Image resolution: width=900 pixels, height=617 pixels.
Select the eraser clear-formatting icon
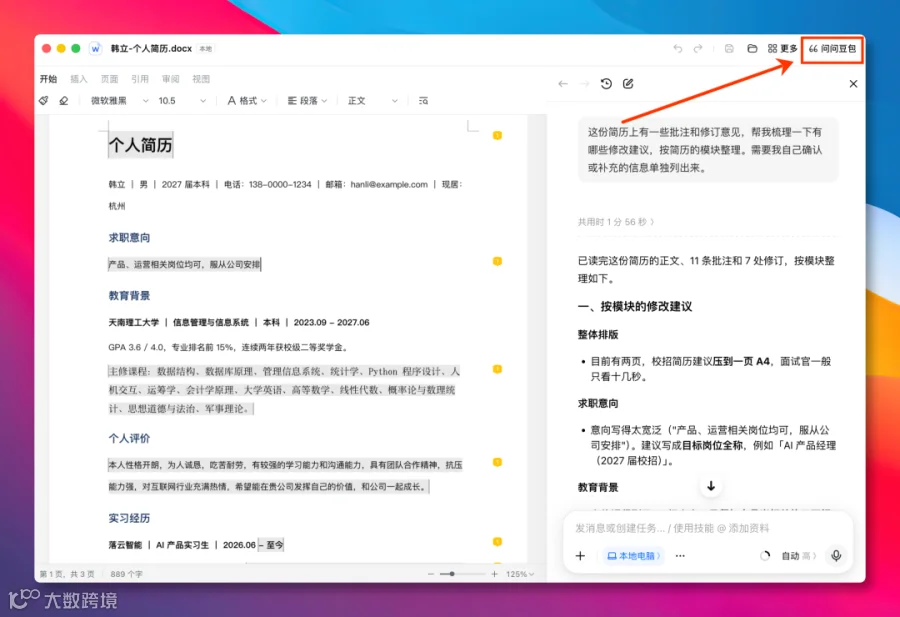point(64,100)
